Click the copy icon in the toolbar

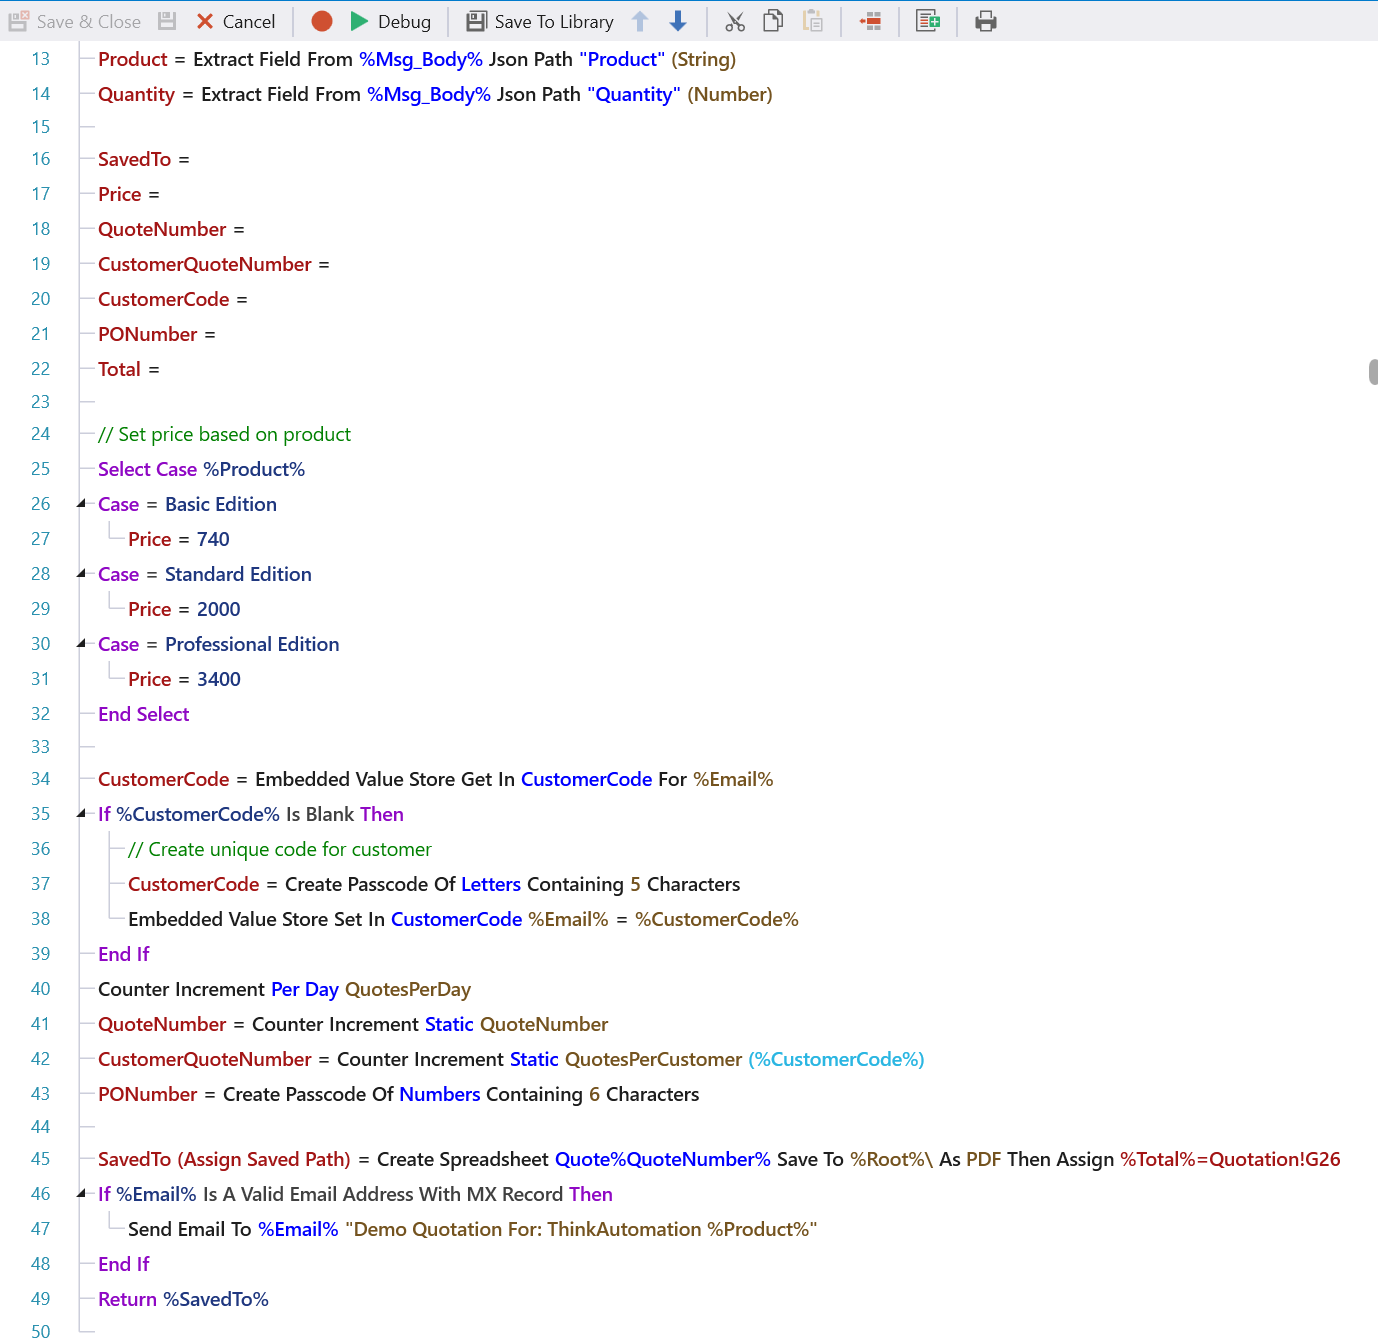coord(773,21)
